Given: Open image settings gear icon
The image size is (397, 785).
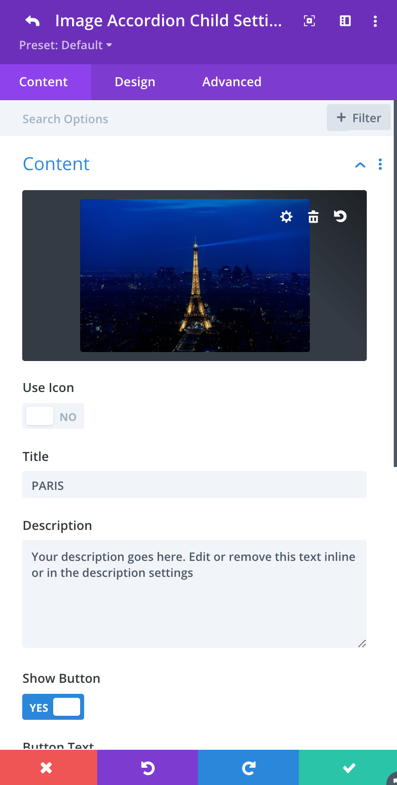Looking at the screenshot, I should coord(286,217).
